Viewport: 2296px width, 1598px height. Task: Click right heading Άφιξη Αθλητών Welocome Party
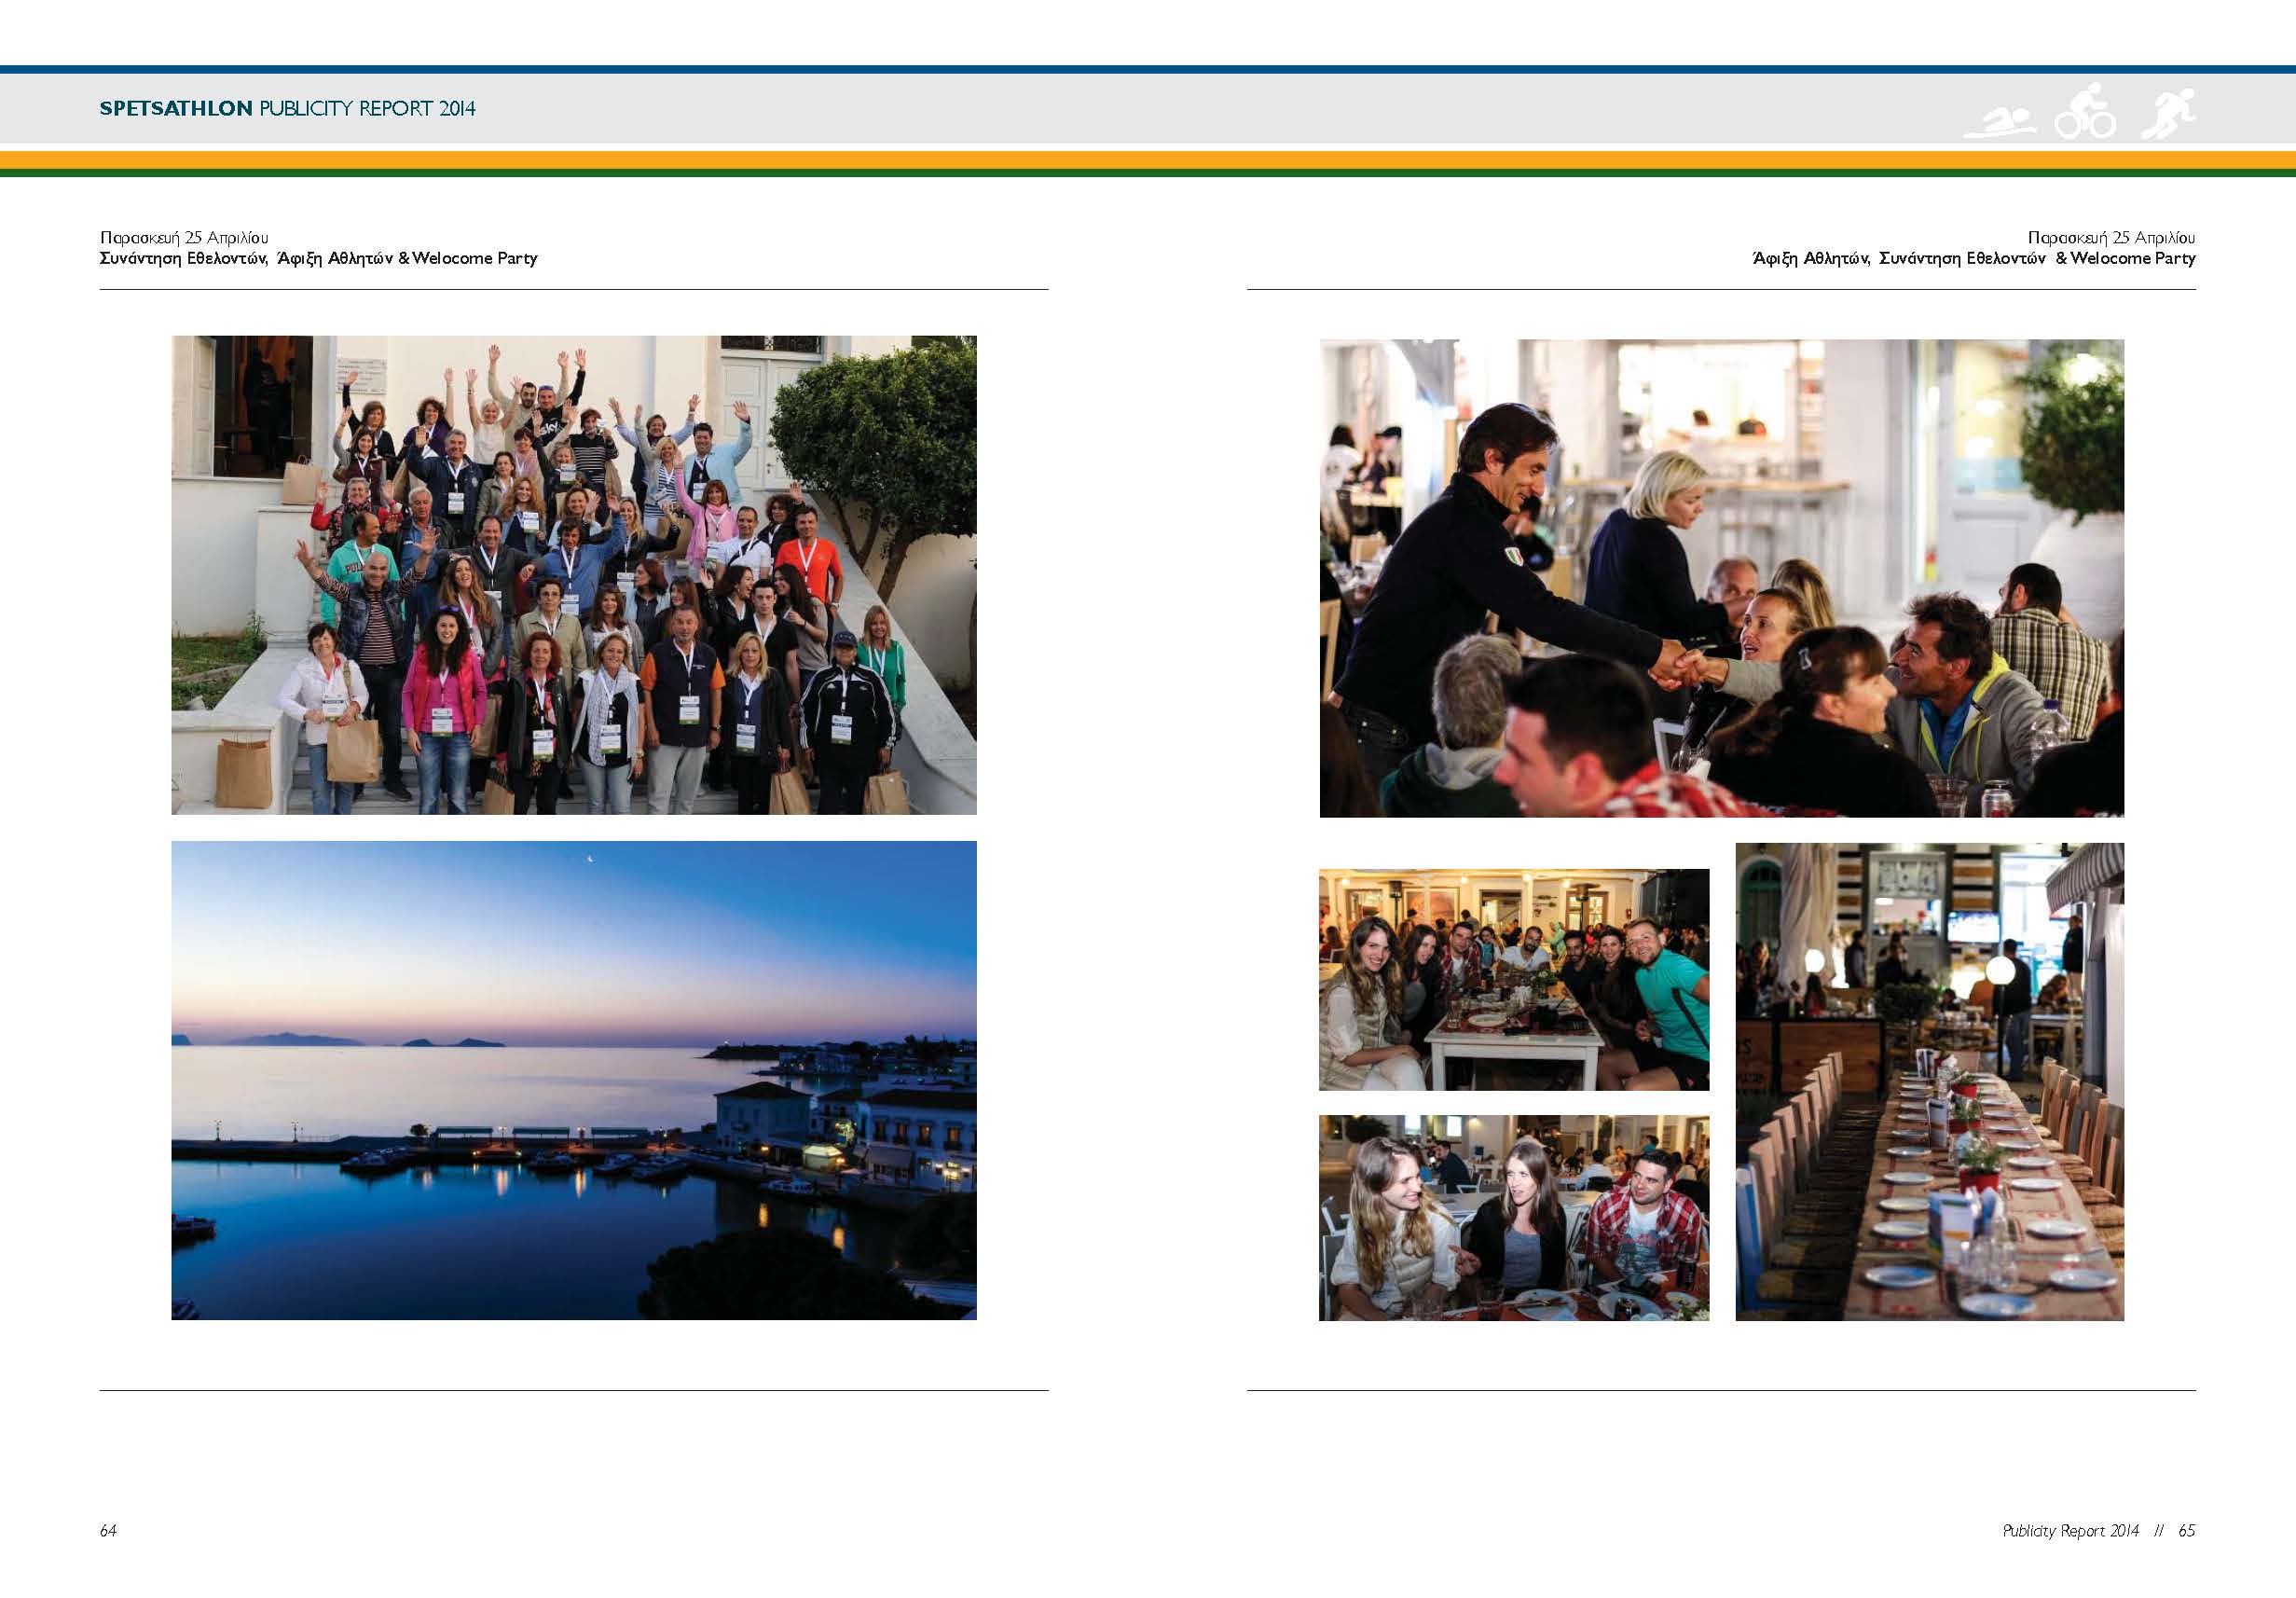pyautogui.click(x=1973, y=258)
